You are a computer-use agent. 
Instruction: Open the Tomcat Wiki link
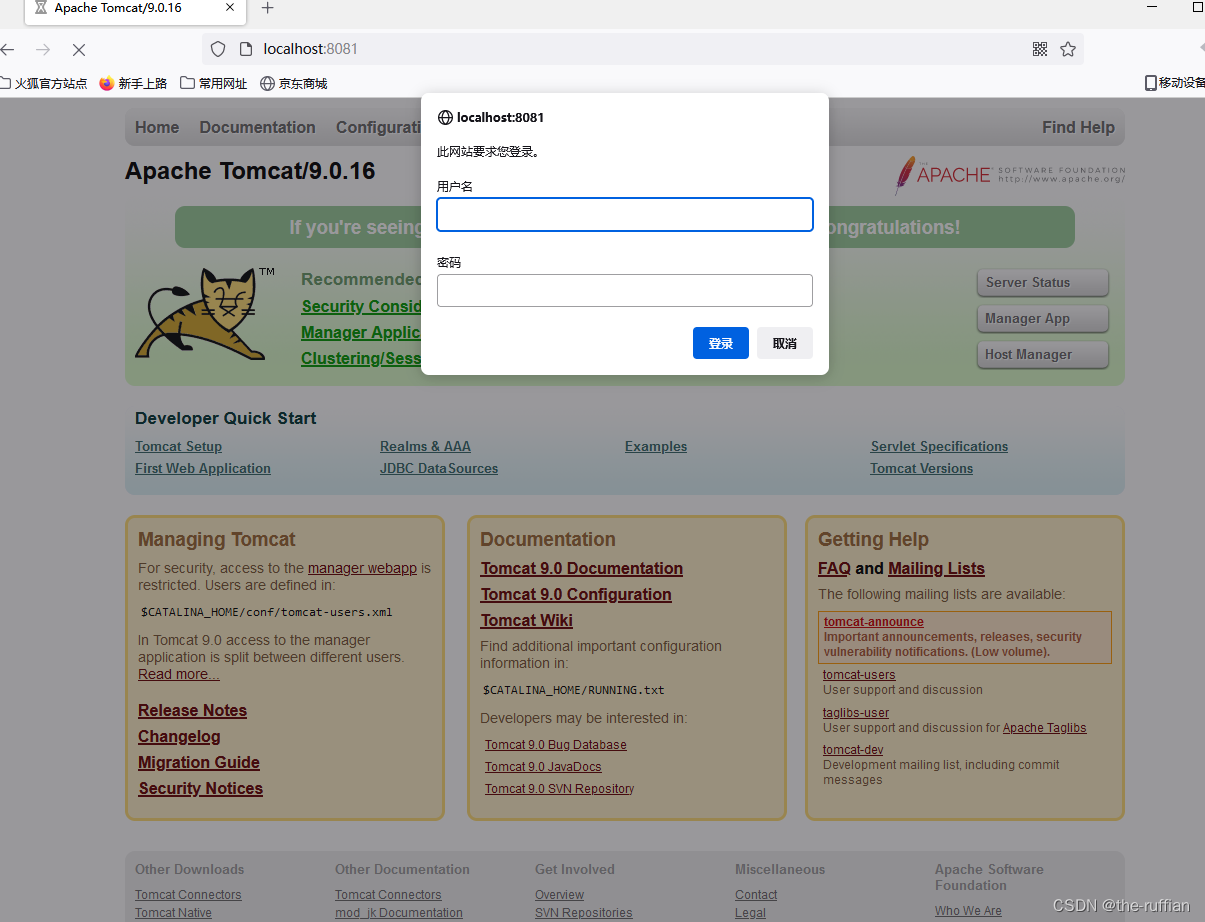(527, 620)
